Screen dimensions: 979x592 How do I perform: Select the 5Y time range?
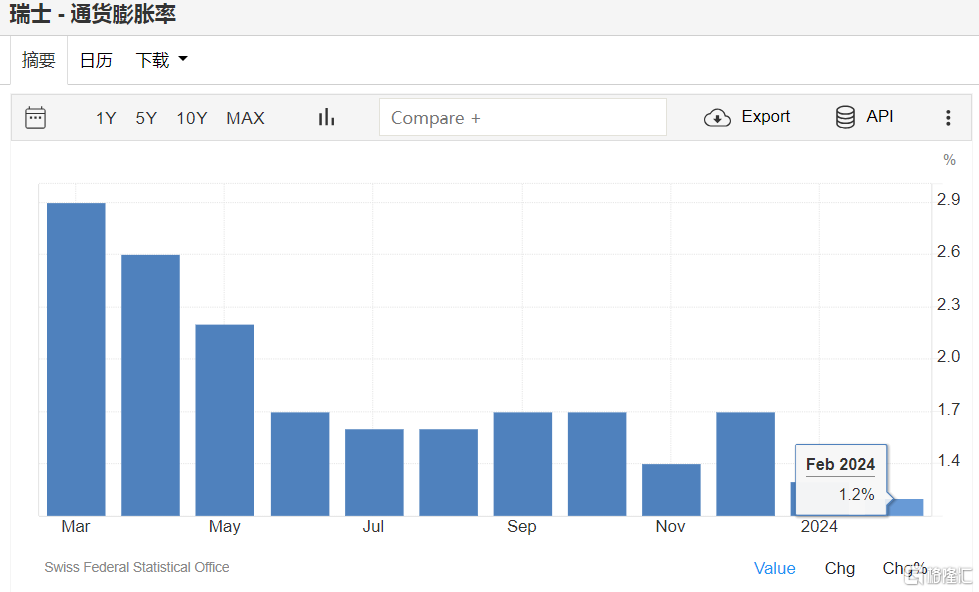(x=146, y=118)
